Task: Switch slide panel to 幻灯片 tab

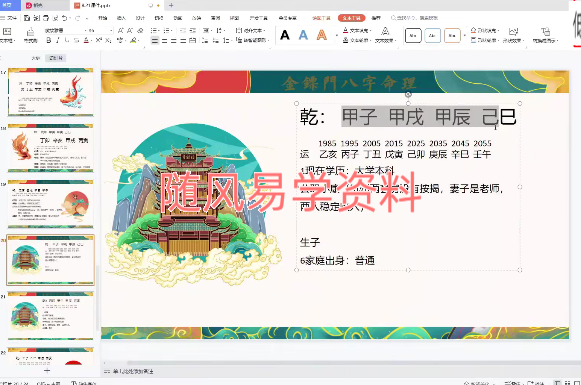Action: [x=56, y=58]
